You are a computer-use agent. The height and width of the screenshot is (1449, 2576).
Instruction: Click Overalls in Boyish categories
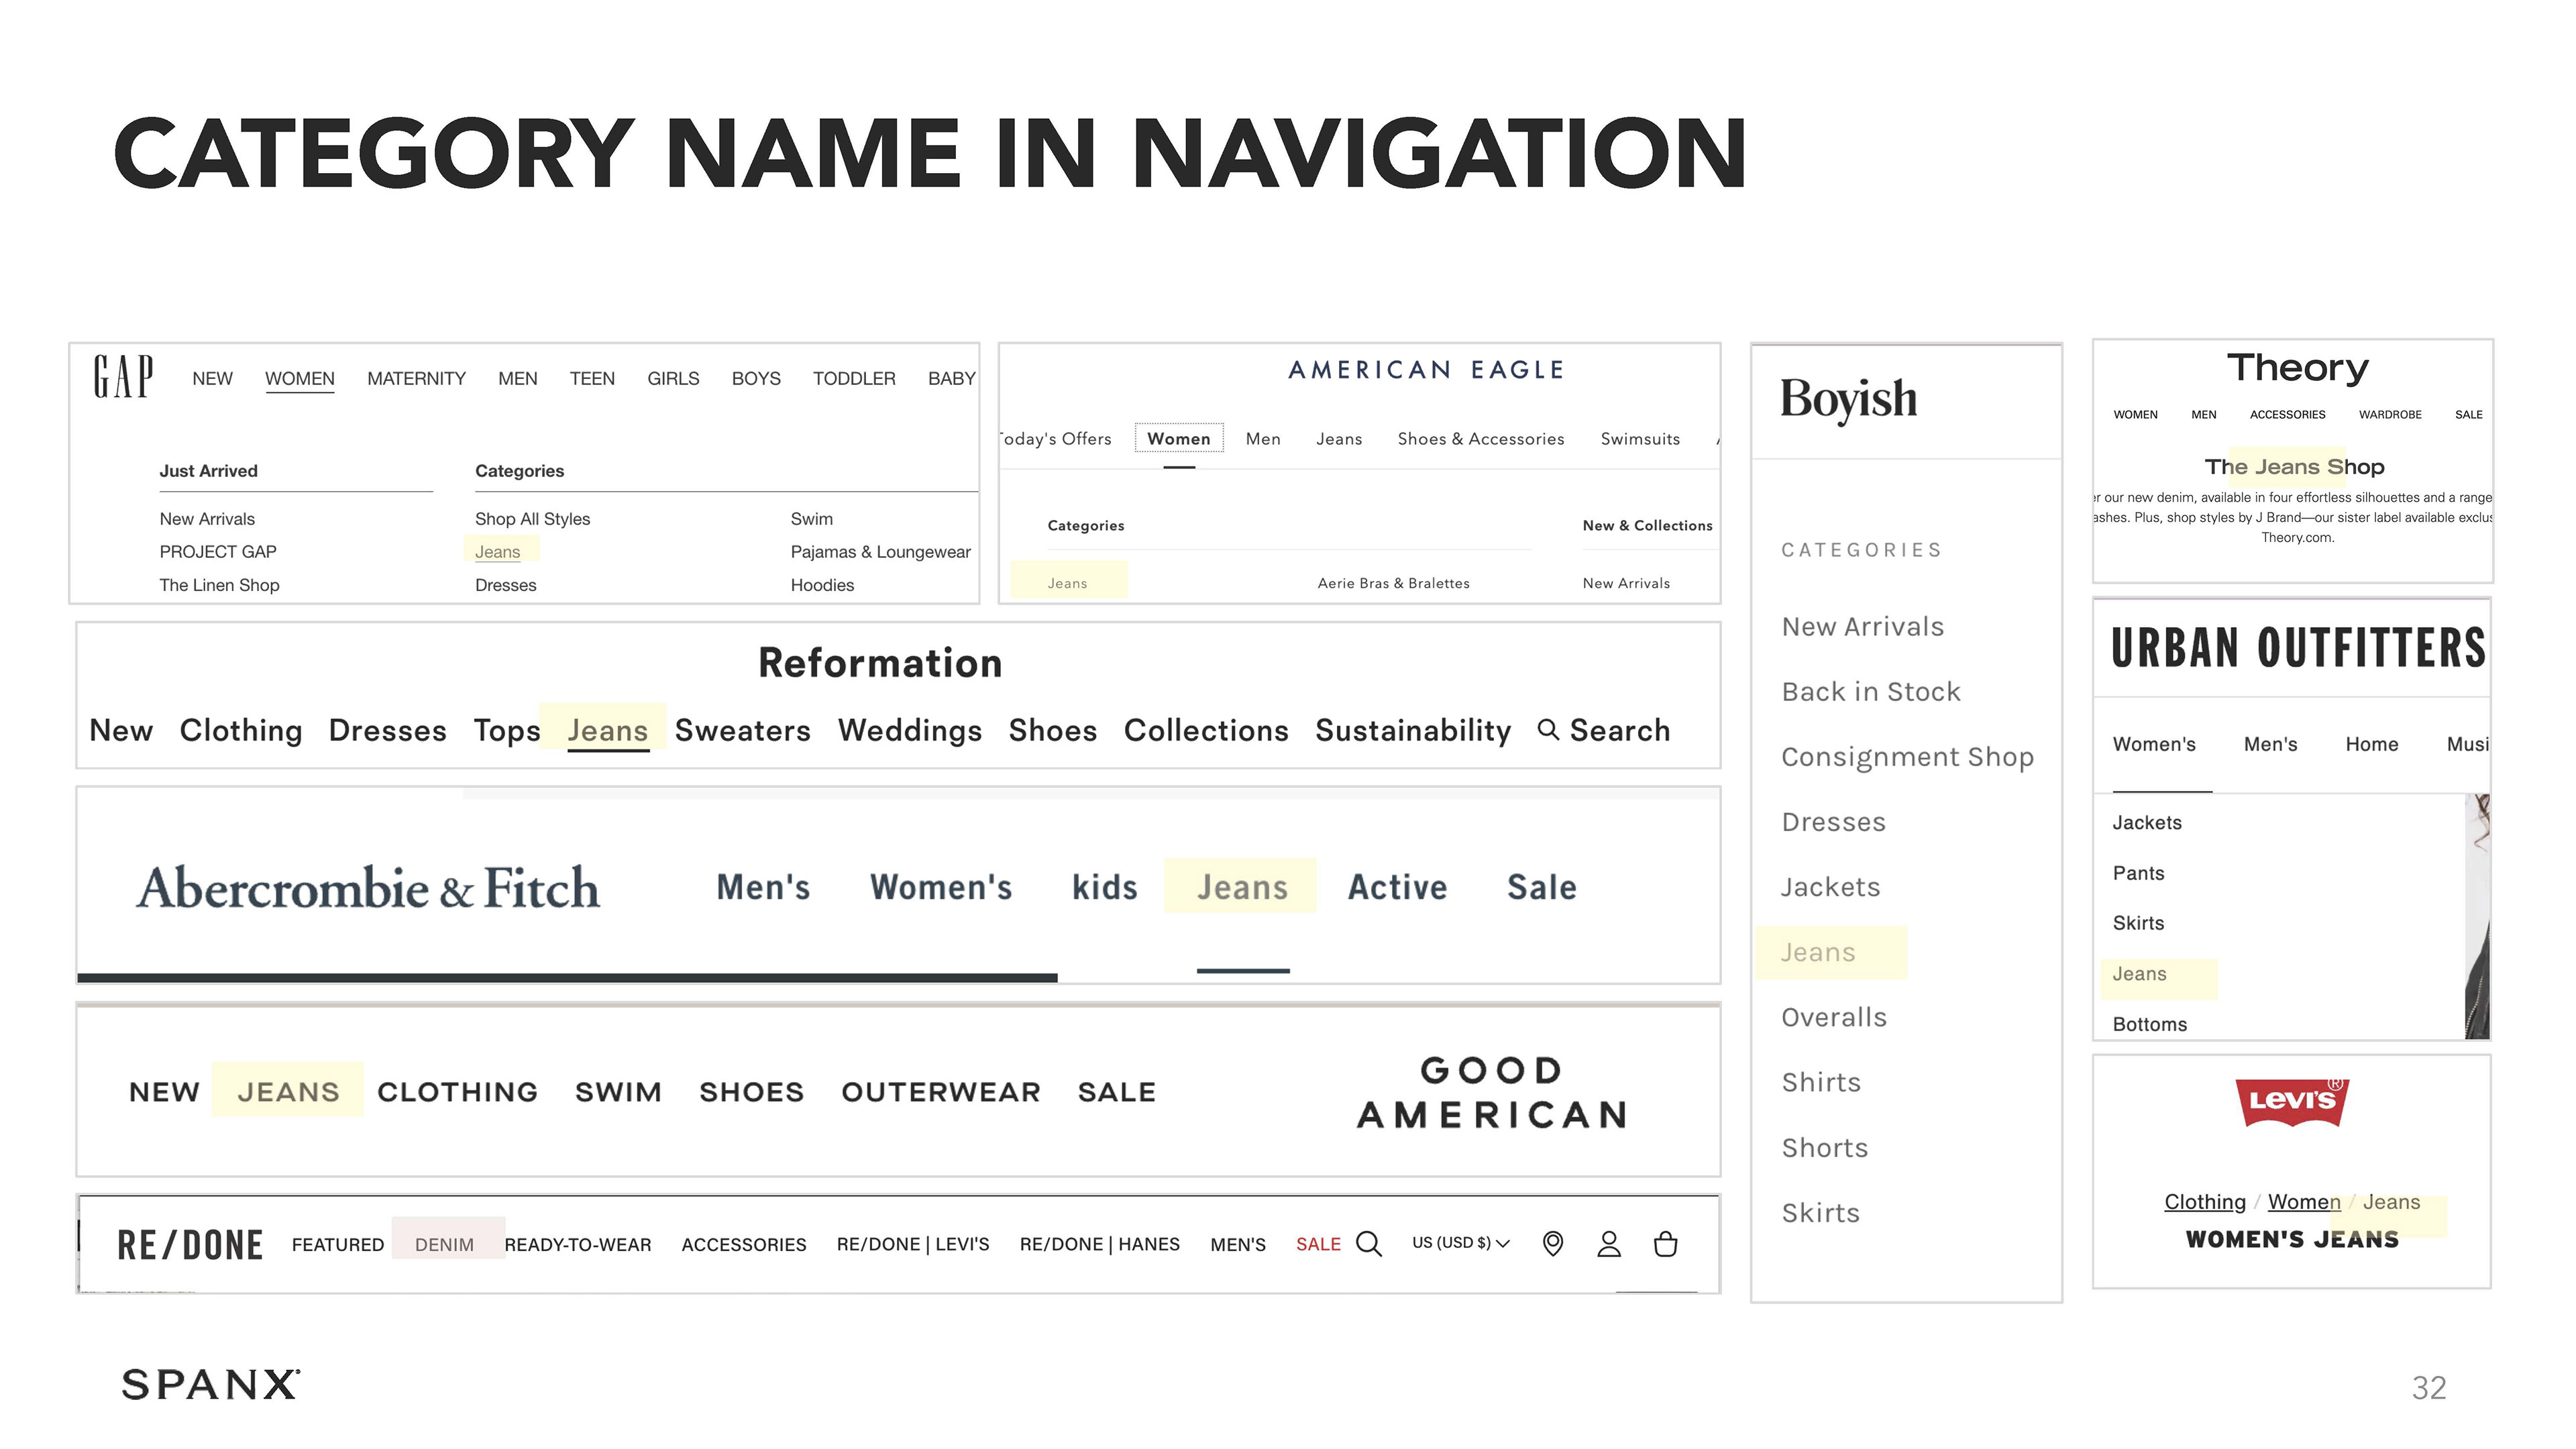point(1834,1018)
